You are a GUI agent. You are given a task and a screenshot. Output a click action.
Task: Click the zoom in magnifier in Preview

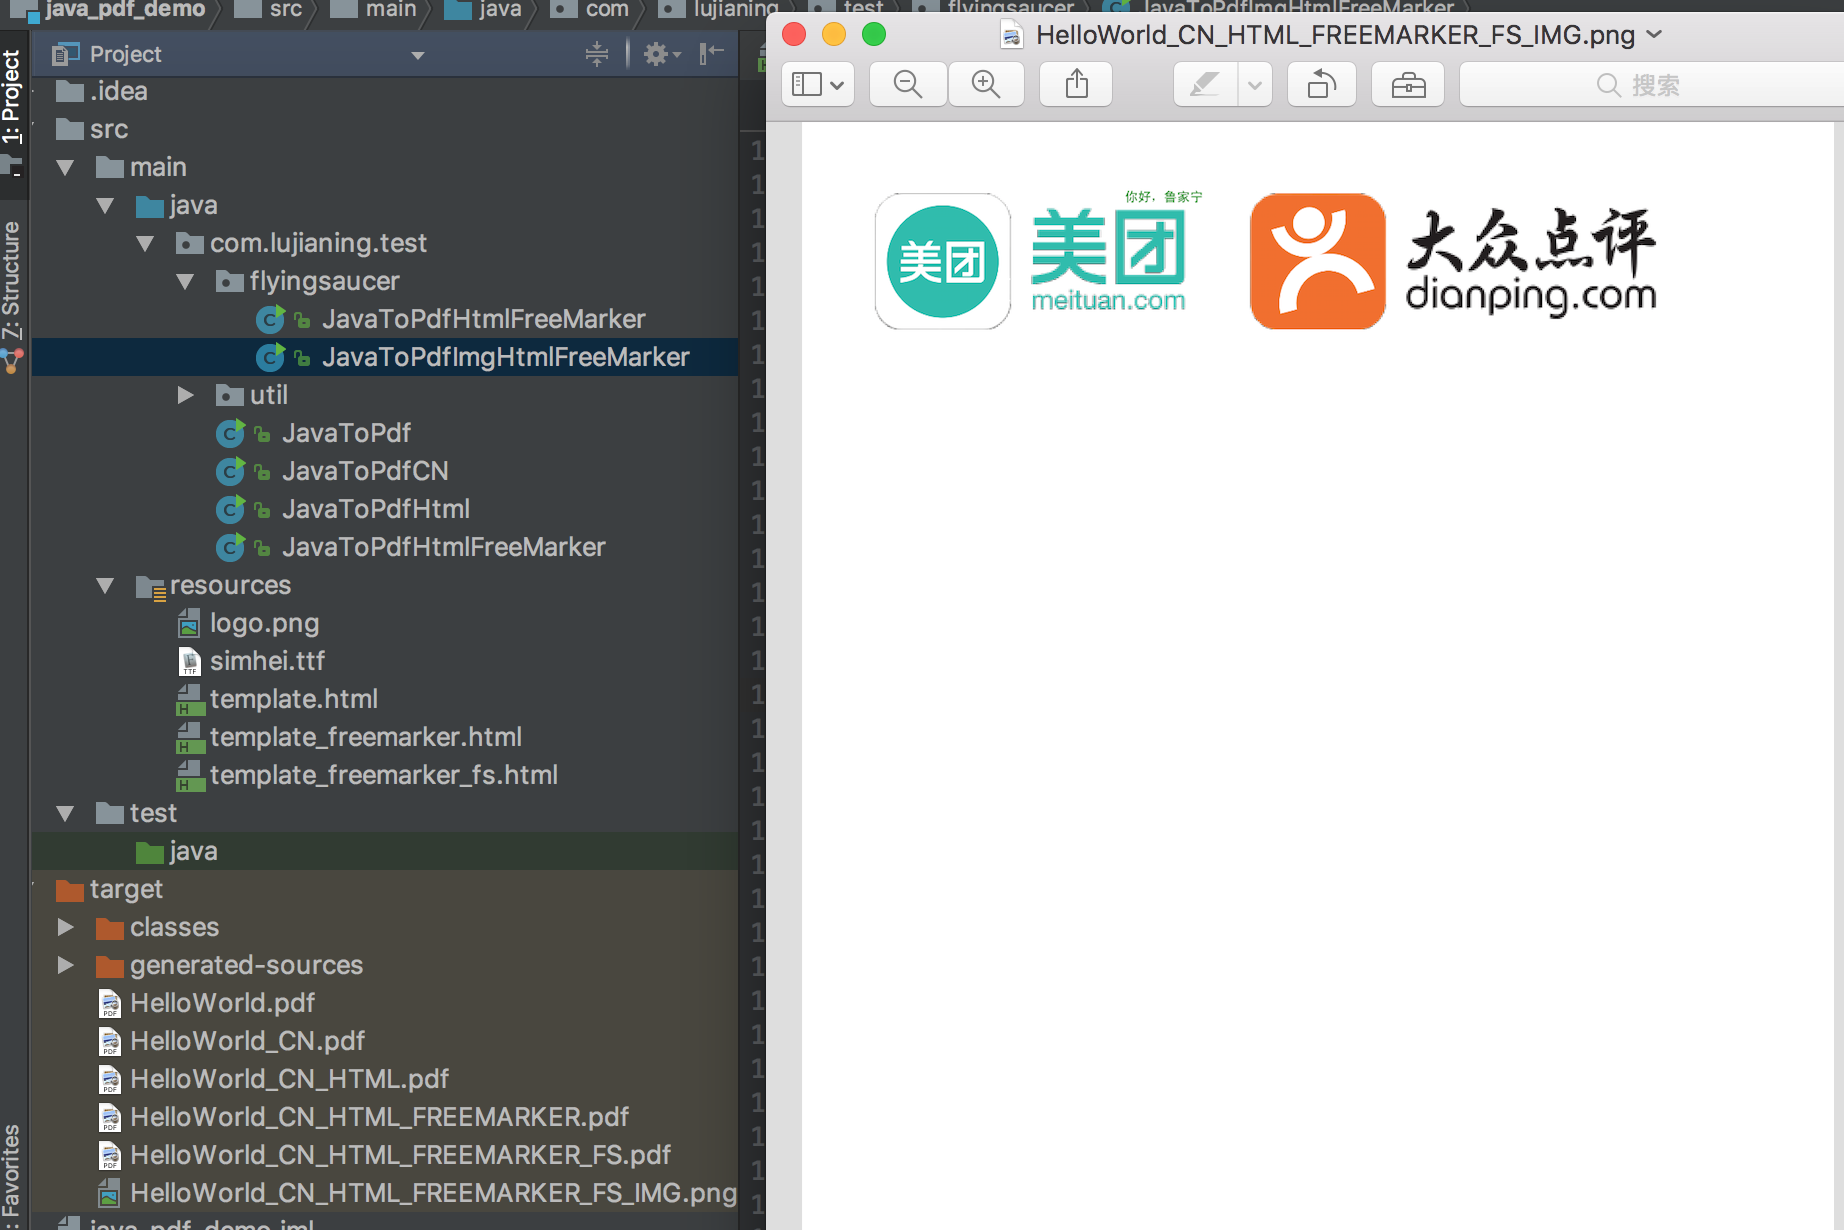pyautogui.click(x=986, y=85)
